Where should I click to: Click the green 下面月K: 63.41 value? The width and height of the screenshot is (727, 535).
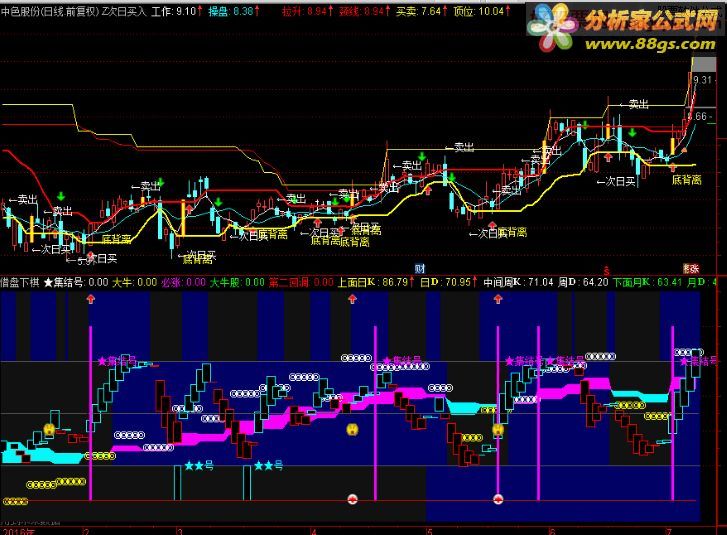(x=648, y=282)
